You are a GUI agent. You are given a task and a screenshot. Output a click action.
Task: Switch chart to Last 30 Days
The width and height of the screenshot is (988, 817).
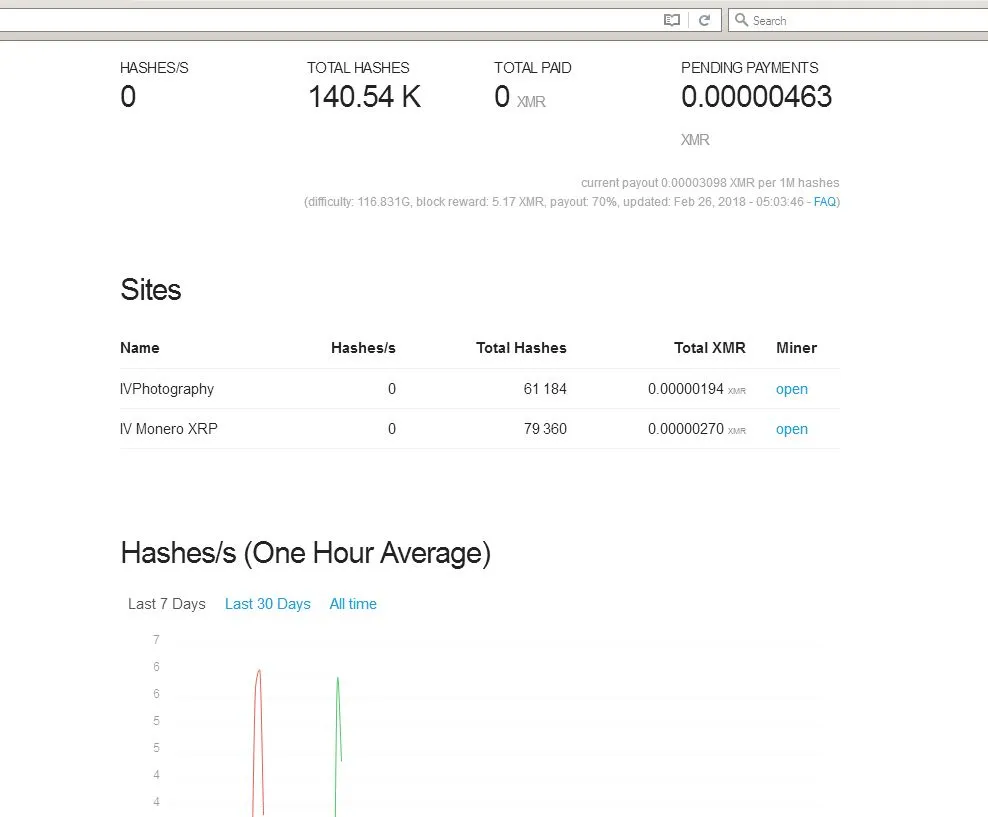268,604
